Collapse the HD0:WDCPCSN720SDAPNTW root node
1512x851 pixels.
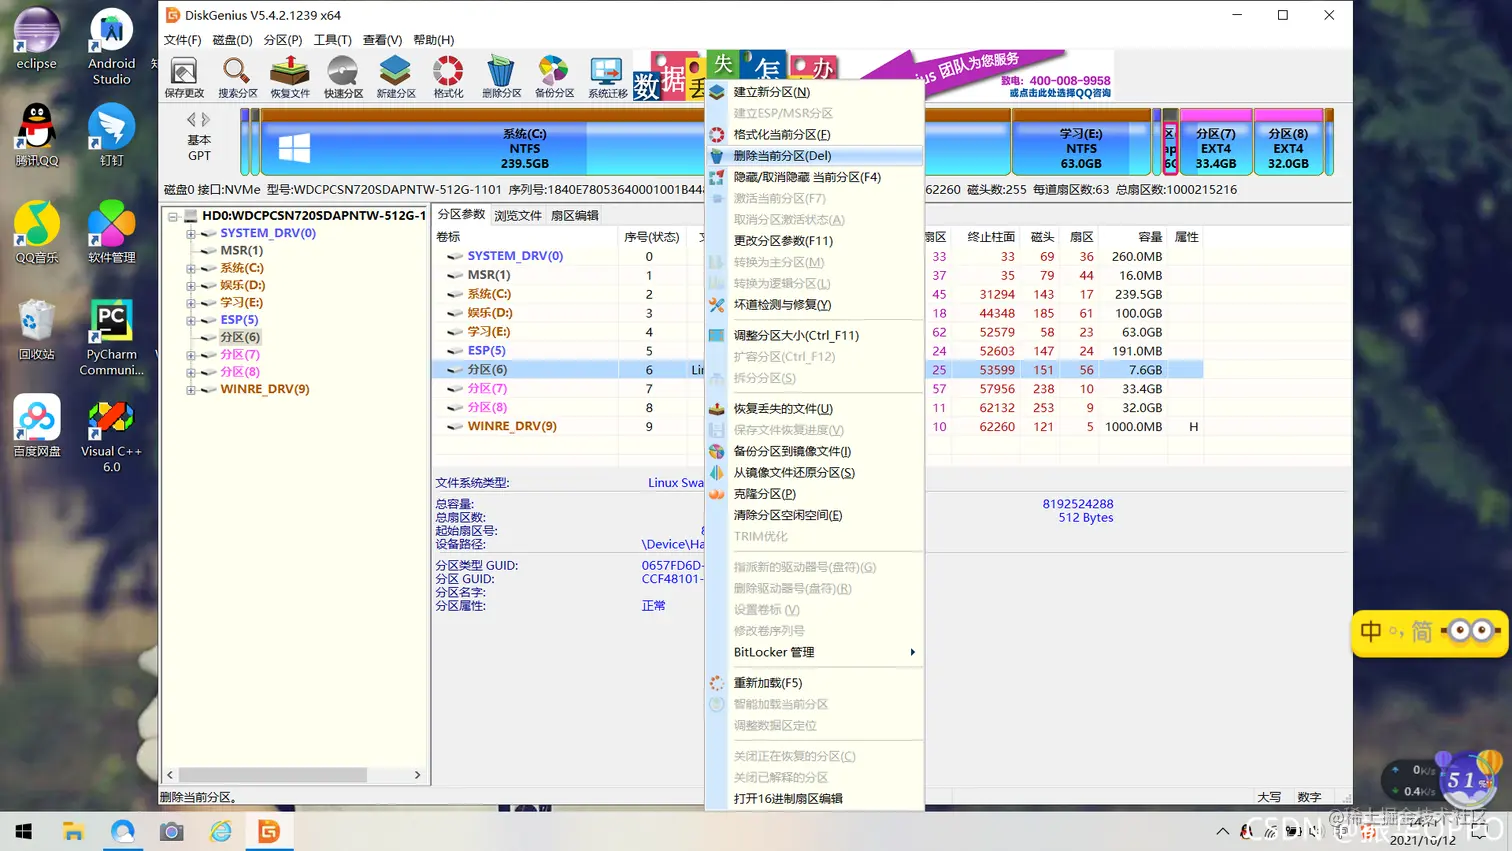(174, 216)
